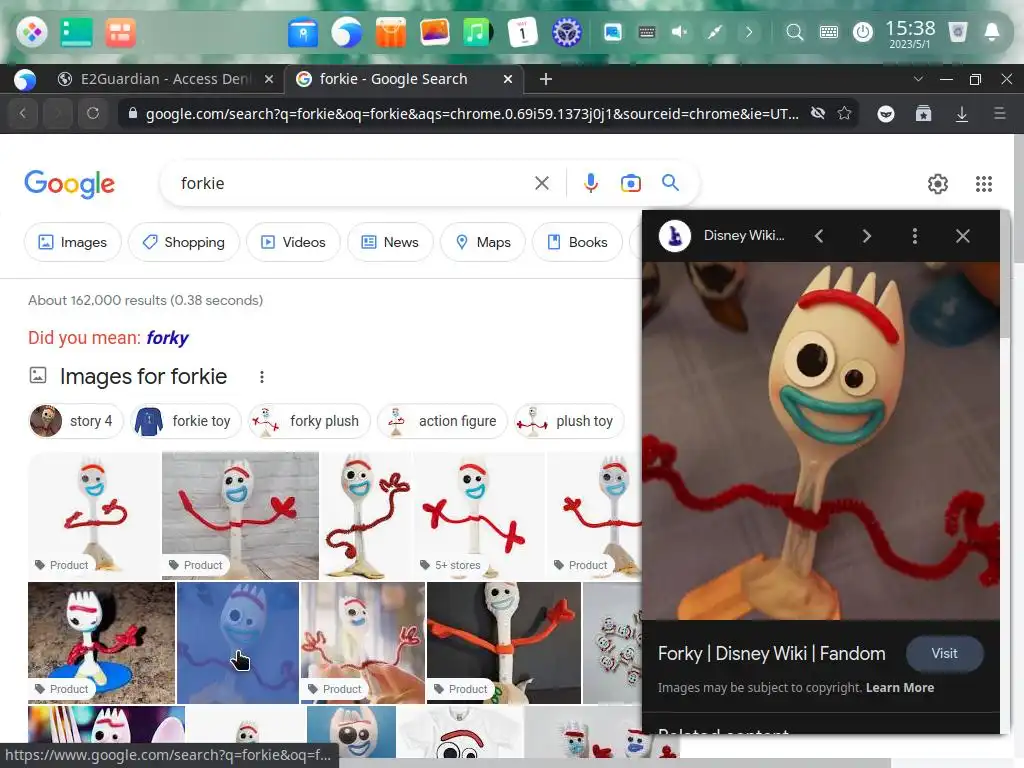This screenshot has height=768, width=1024.
Task: Select the Shopping filter
Action: [x=184, y=242]
